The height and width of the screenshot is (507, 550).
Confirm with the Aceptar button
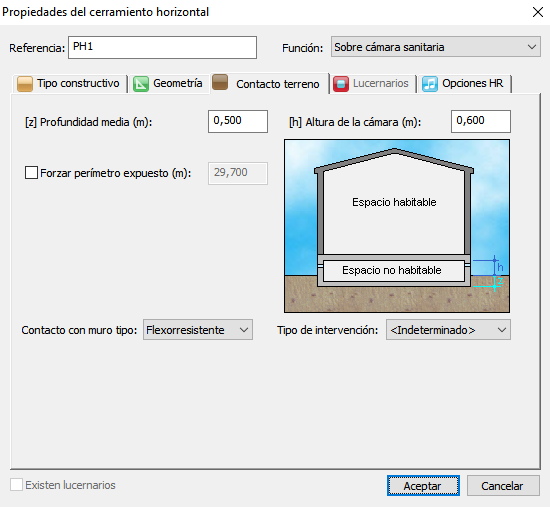tap(423, 486)
